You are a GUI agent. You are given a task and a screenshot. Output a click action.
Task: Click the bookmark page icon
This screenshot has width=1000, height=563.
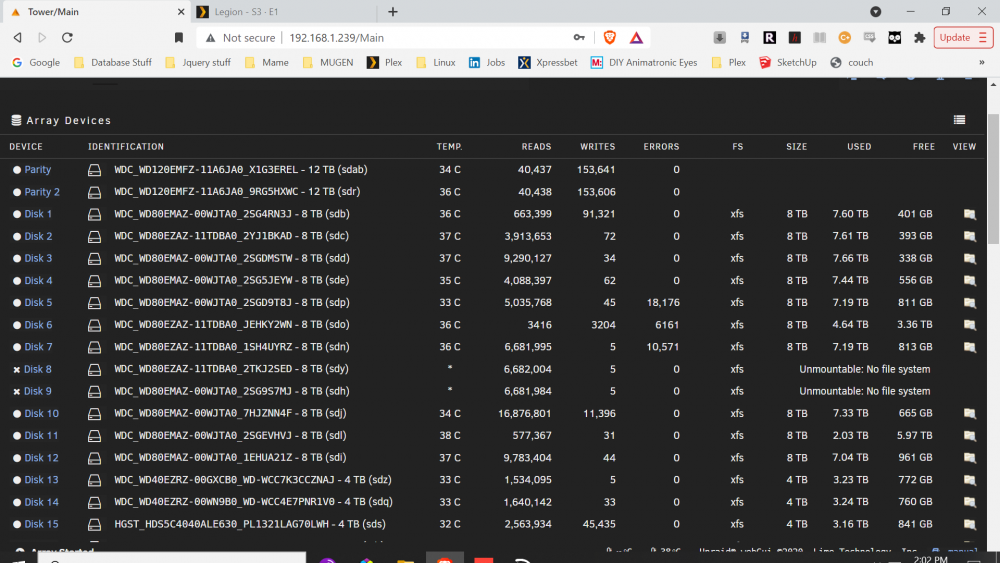pyautogui.click(x=179, y=38)
